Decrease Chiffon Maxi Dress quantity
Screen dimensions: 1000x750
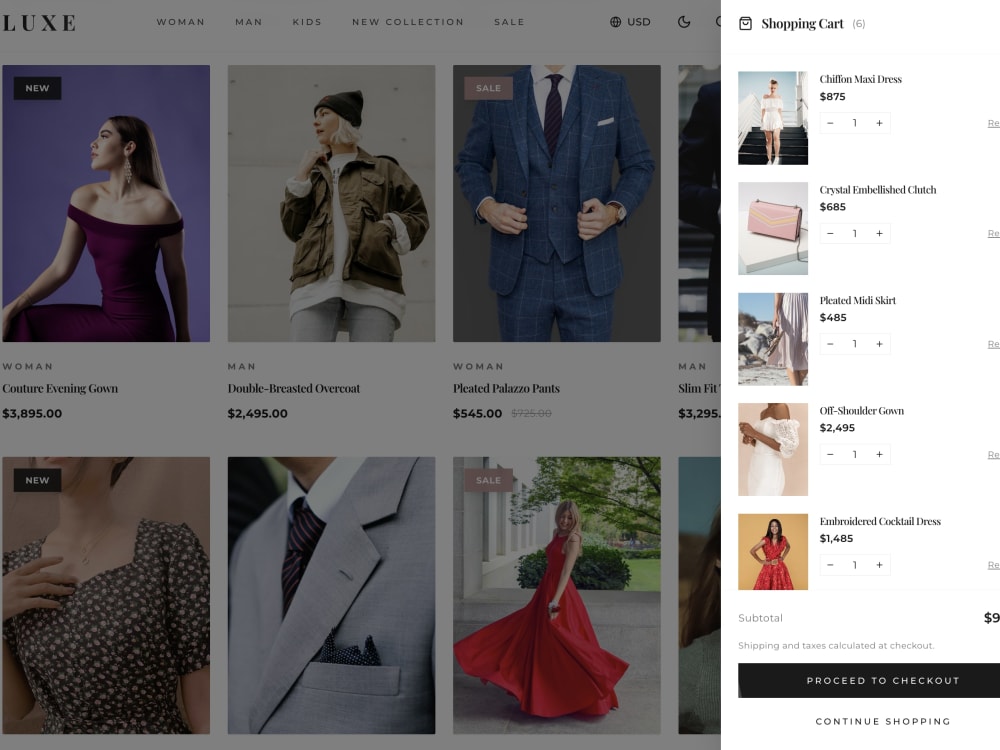coord(830,123)
